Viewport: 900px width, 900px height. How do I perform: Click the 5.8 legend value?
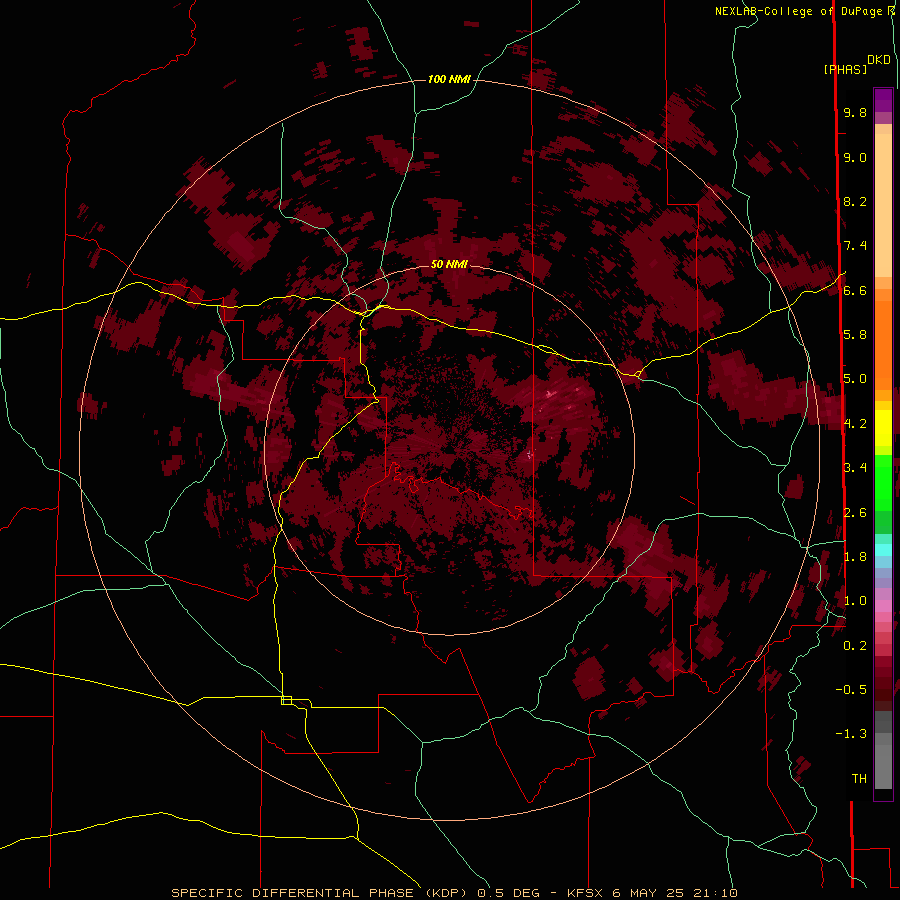point(855,334)
